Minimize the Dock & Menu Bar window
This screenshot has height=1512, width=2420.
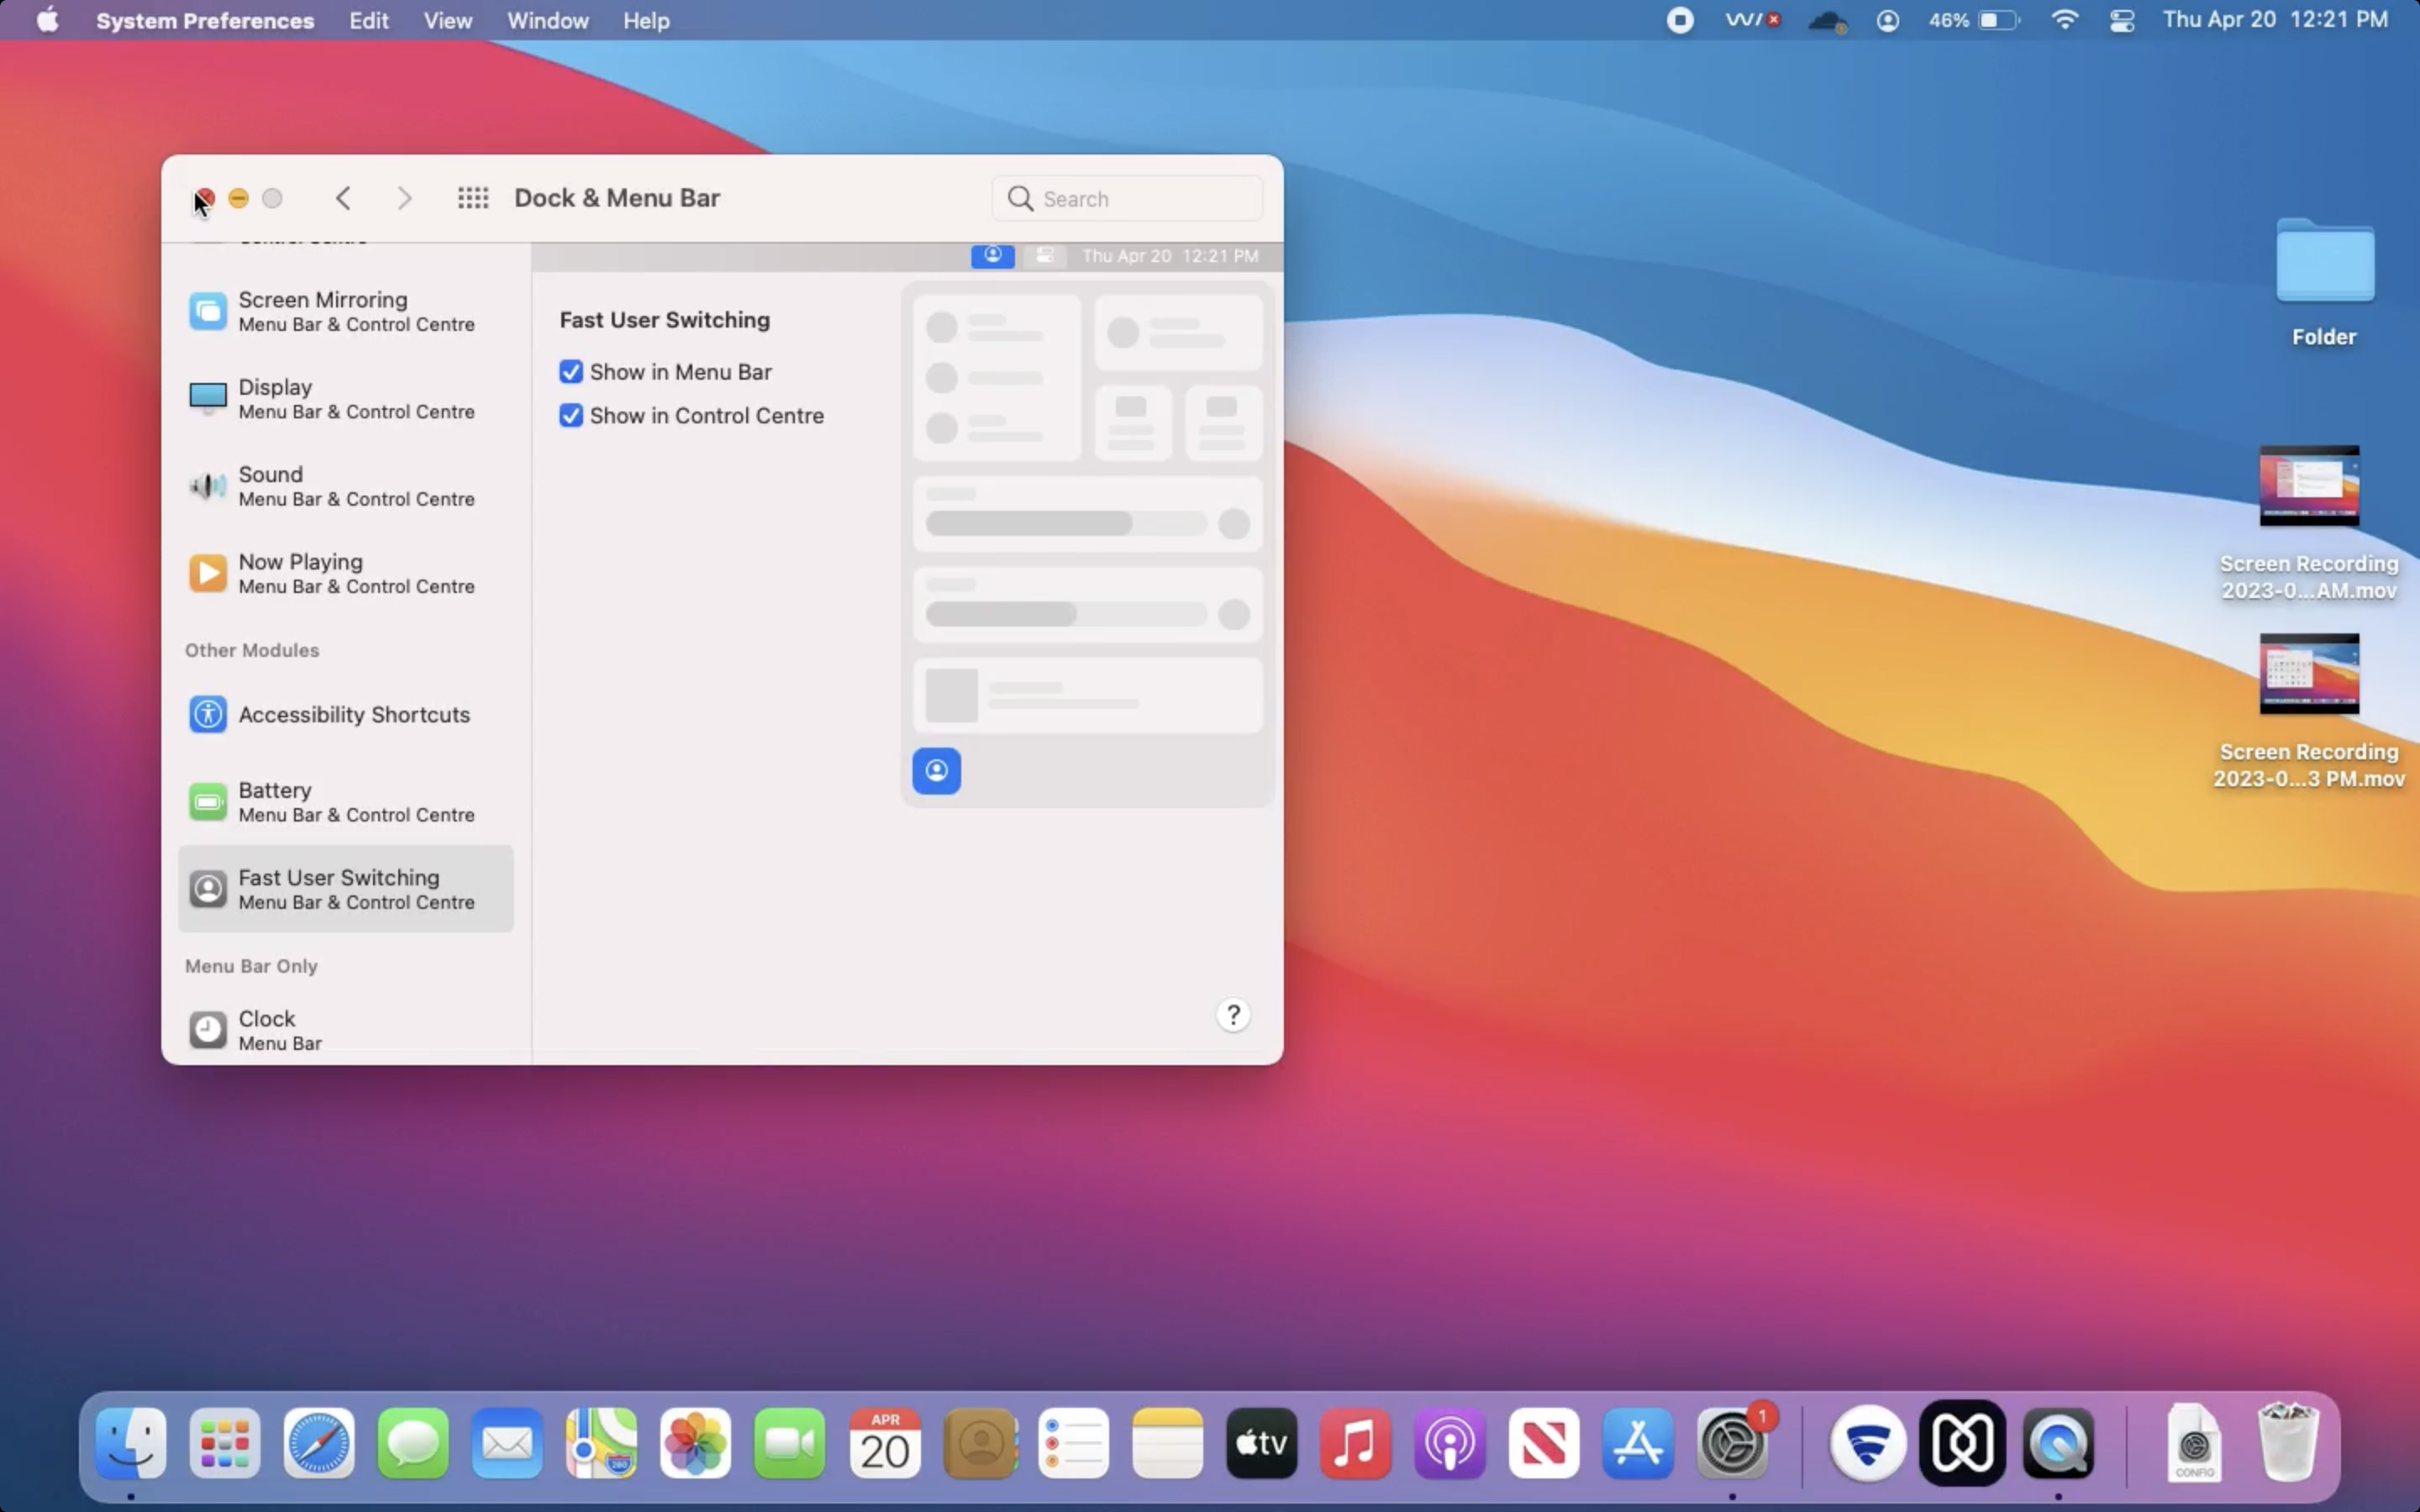pos(238,198)
